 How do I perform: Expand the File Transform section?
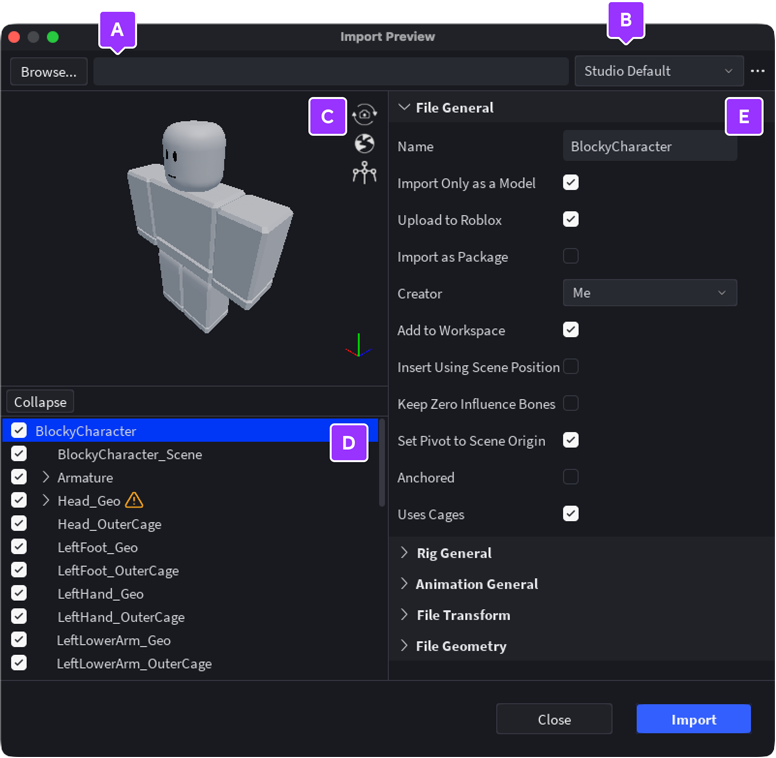click(404, 615)
